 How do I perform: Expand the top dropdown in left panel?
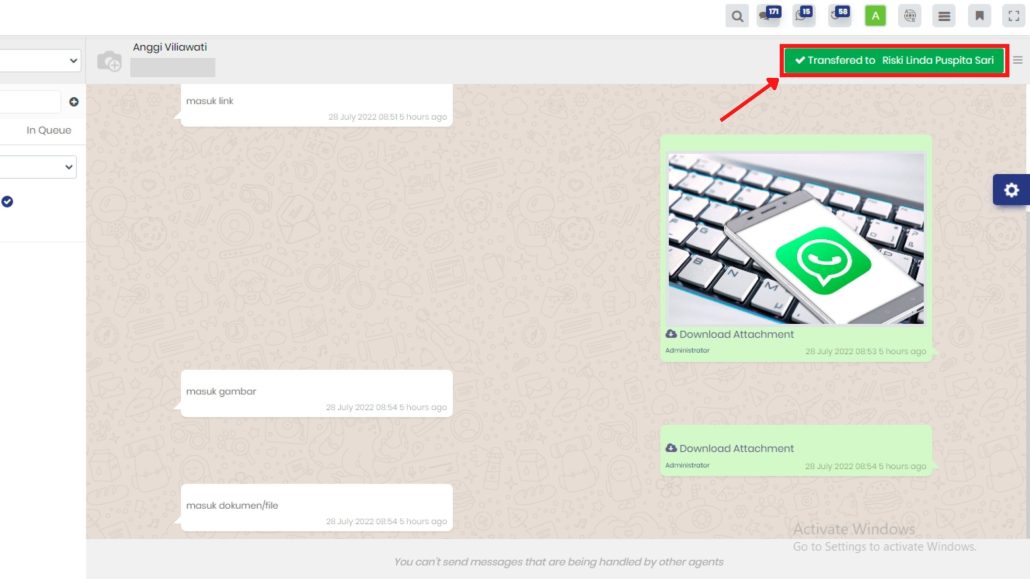coord(40,60)
